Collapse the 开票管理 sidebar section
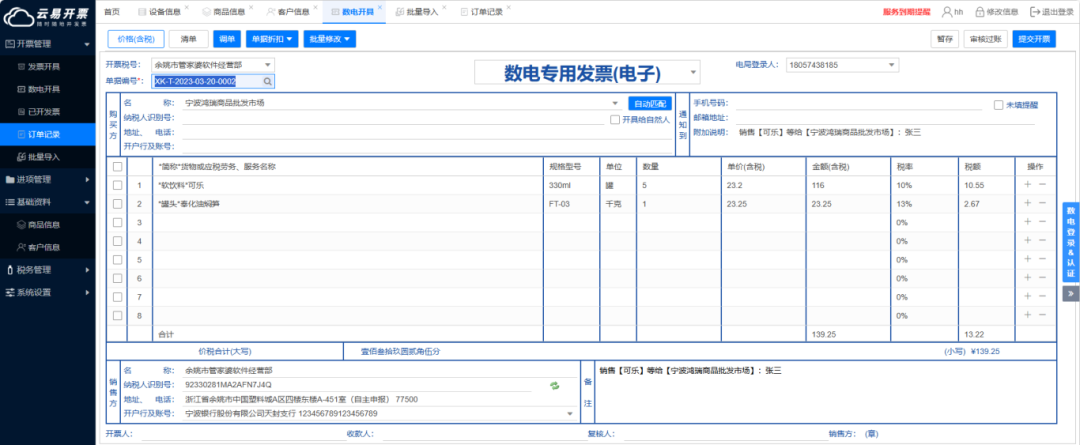 click(x=48, y=44)
